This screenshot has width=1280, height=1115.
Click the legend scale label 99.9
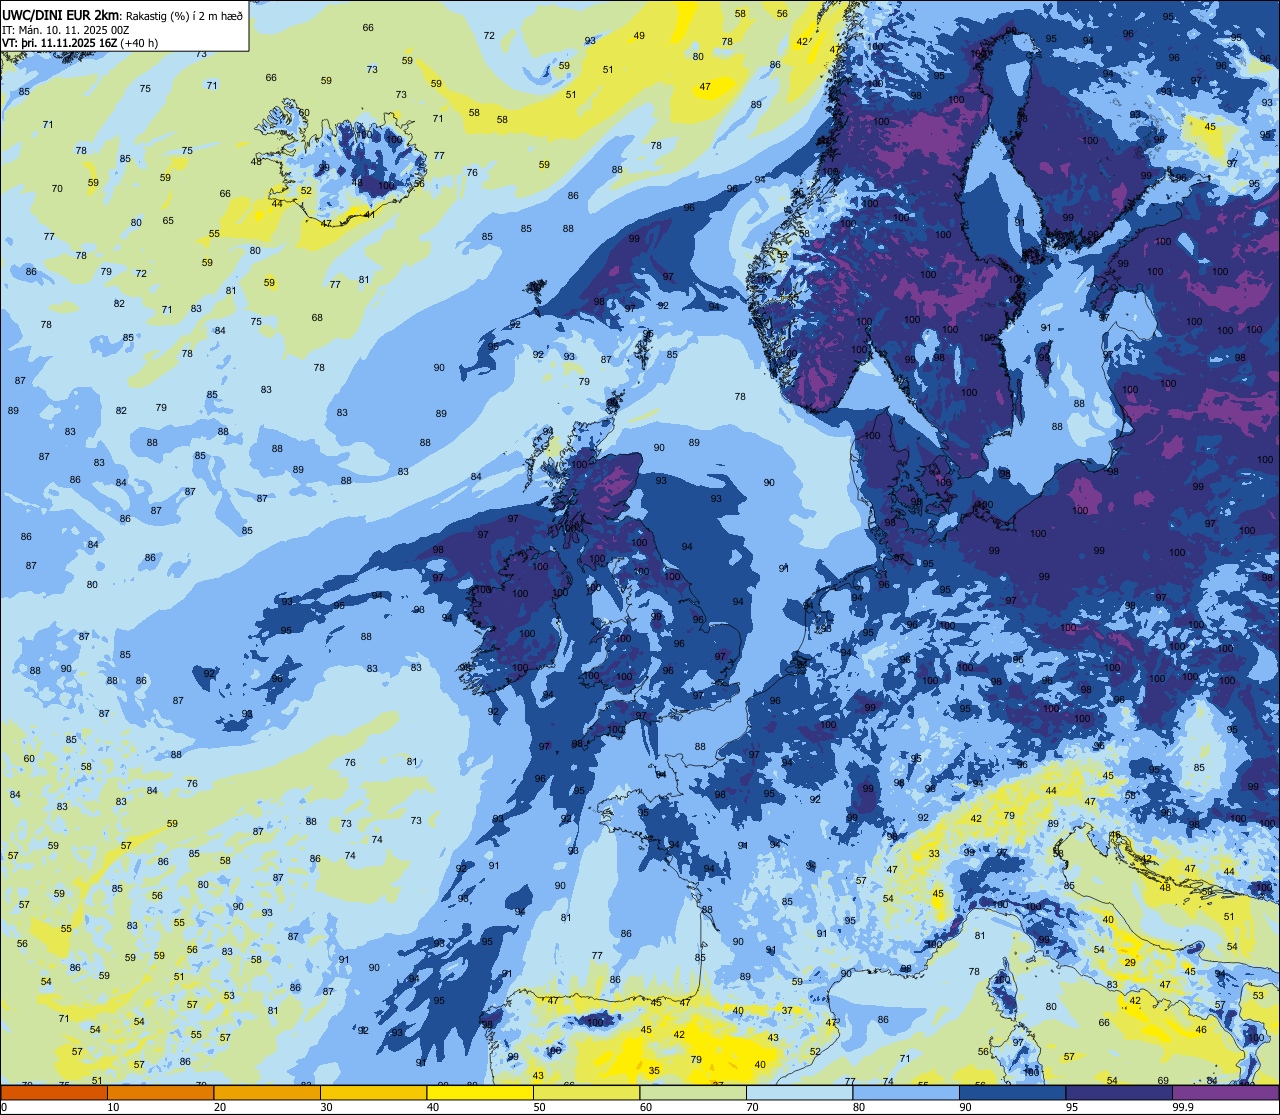coord(1182,1107)
